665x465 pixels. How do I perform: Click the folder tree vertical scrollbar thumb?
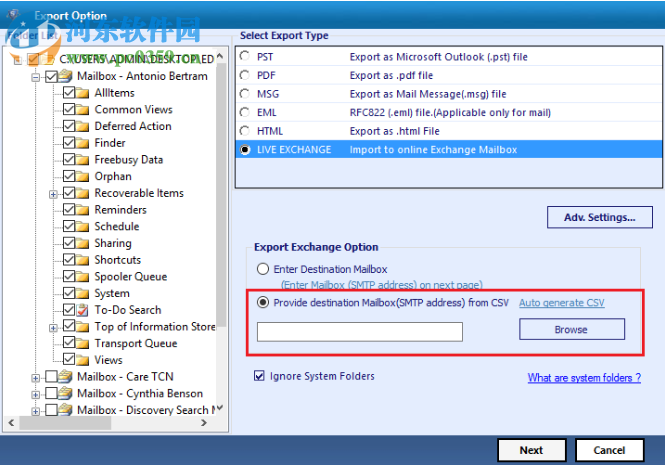[221, 193]
